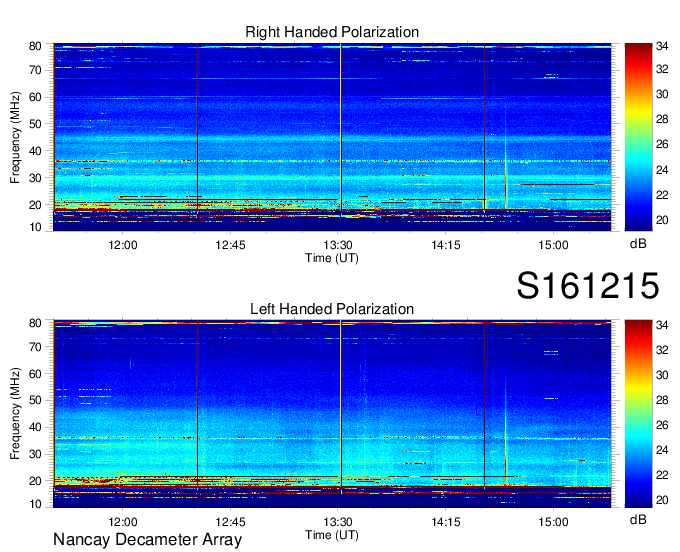The height and width of the screenshot is (552, 680).
Task: Click the "Nancay Decameter Array" caption
Action: (147, 540)
